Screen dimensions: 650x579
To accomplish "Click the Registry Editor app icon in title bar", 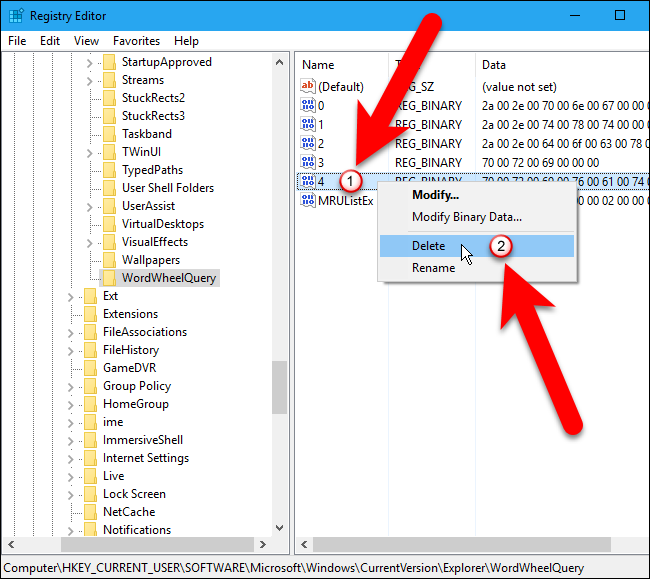I will [16, 16].
